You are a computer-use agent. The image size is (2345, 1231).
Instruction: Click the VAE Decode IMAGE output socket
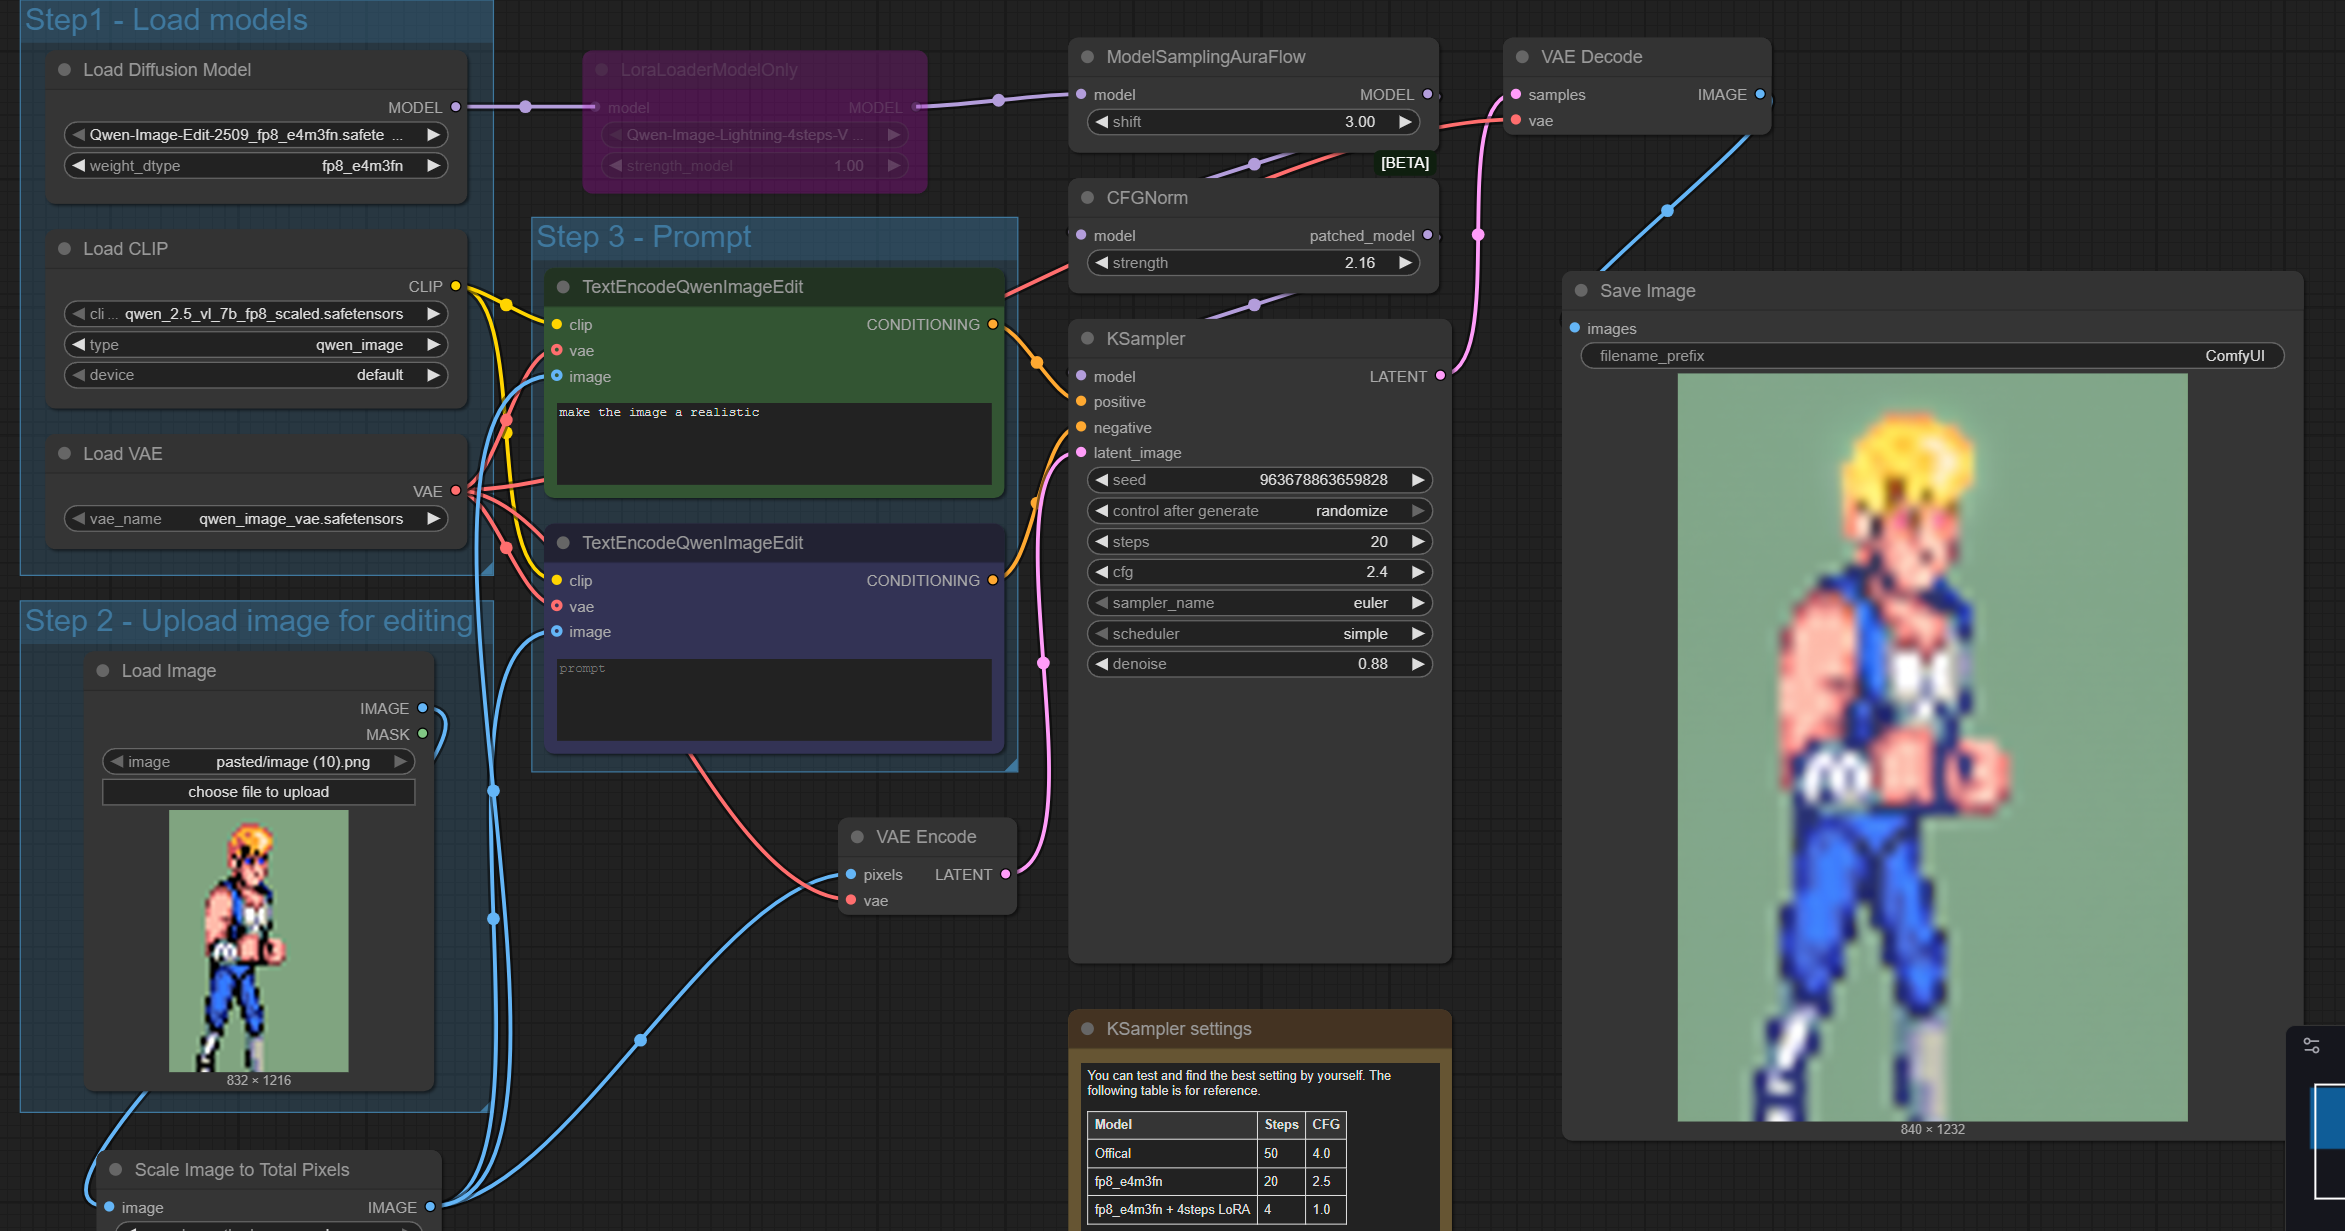(x=1760, y=94)
